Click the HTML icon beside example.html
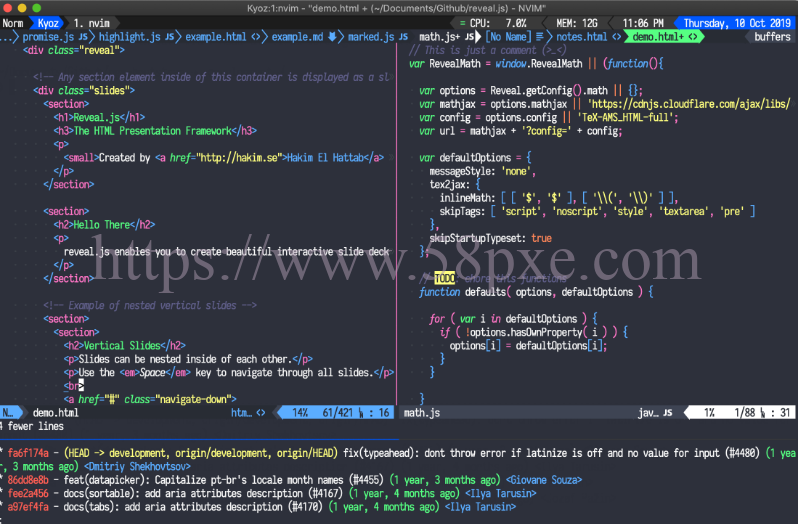 click(255, 37)
